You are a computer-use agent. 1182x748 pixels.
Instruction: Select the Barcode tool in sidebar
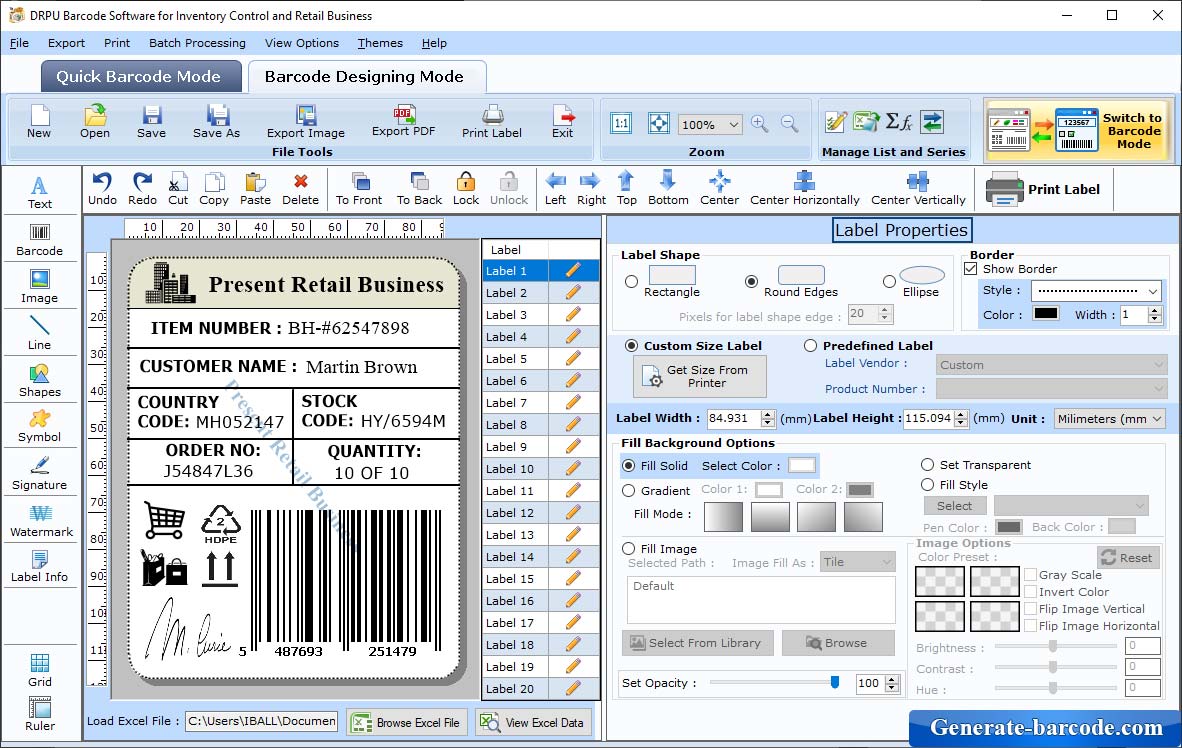40,240
